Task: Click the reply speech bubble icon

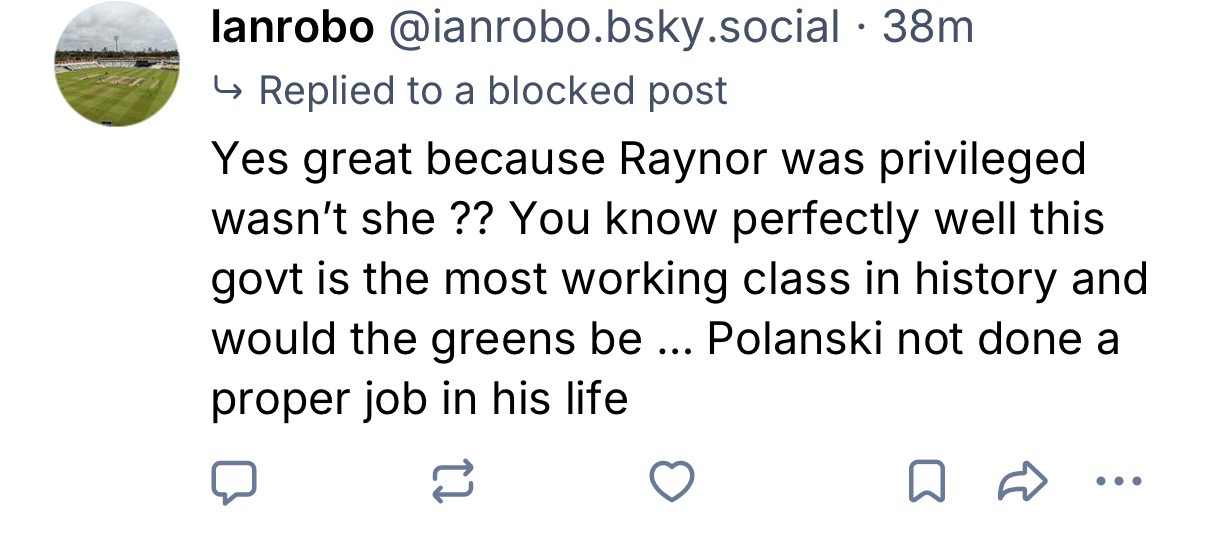Action: coord(234,484)
